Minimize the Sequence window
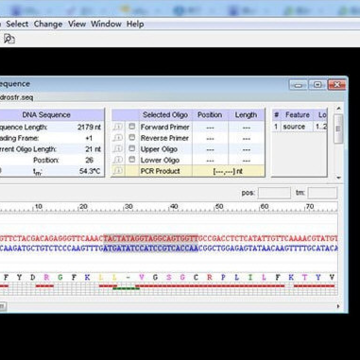Screen dimensions: 360x360 [x=298, y=85]
